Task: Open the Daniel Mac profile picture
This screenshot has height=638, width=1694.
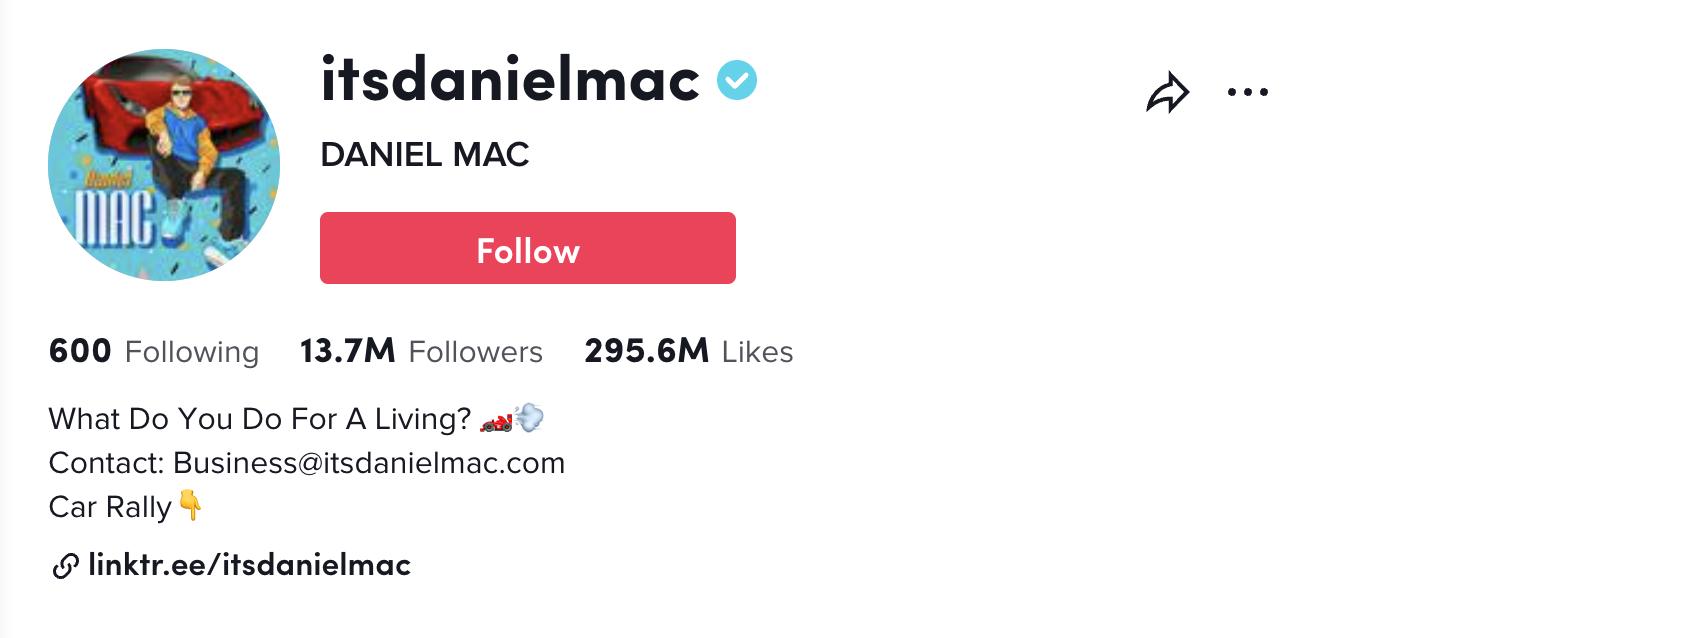Action: [x=164, y=165]
